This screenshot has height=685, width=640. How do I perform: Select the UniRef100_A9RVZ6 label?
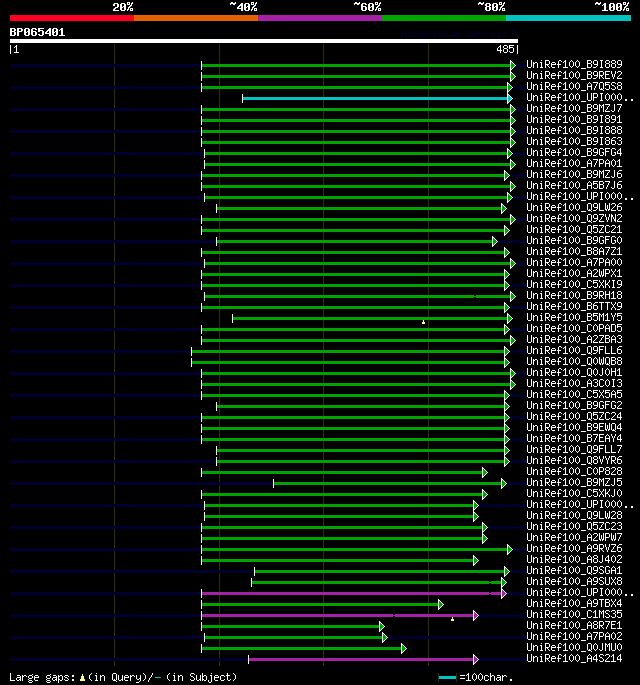pos(574,549)
